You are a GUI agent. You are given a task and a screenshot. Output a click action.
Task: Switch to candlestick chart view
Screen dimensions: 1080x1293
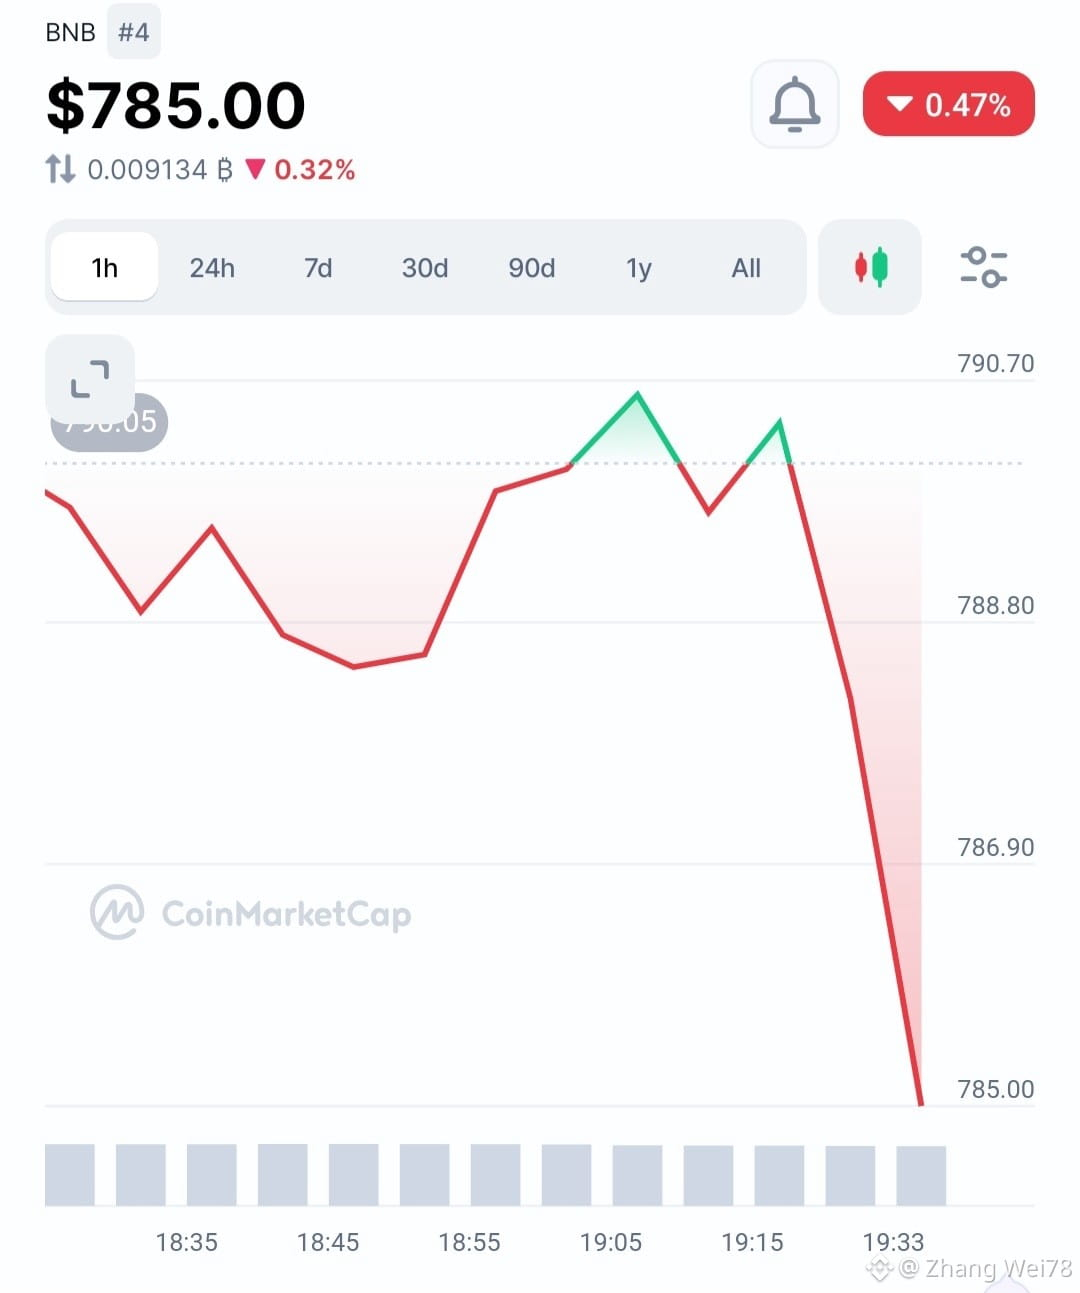[x=870, y=267]
